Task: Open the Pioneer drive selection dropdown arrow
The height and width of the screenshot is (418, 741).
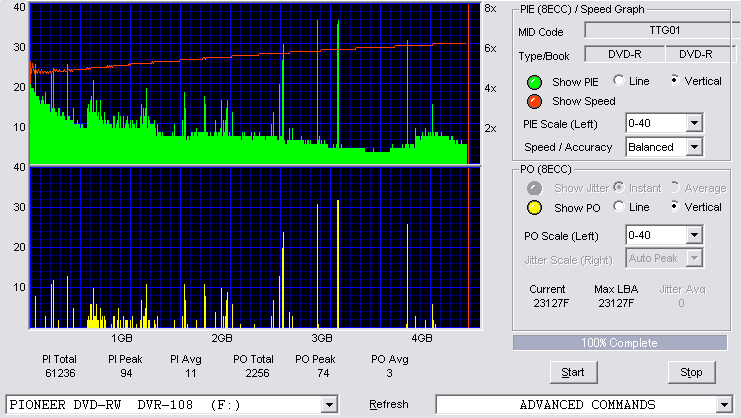Action: pyautogui.click(x=329, y=405)
